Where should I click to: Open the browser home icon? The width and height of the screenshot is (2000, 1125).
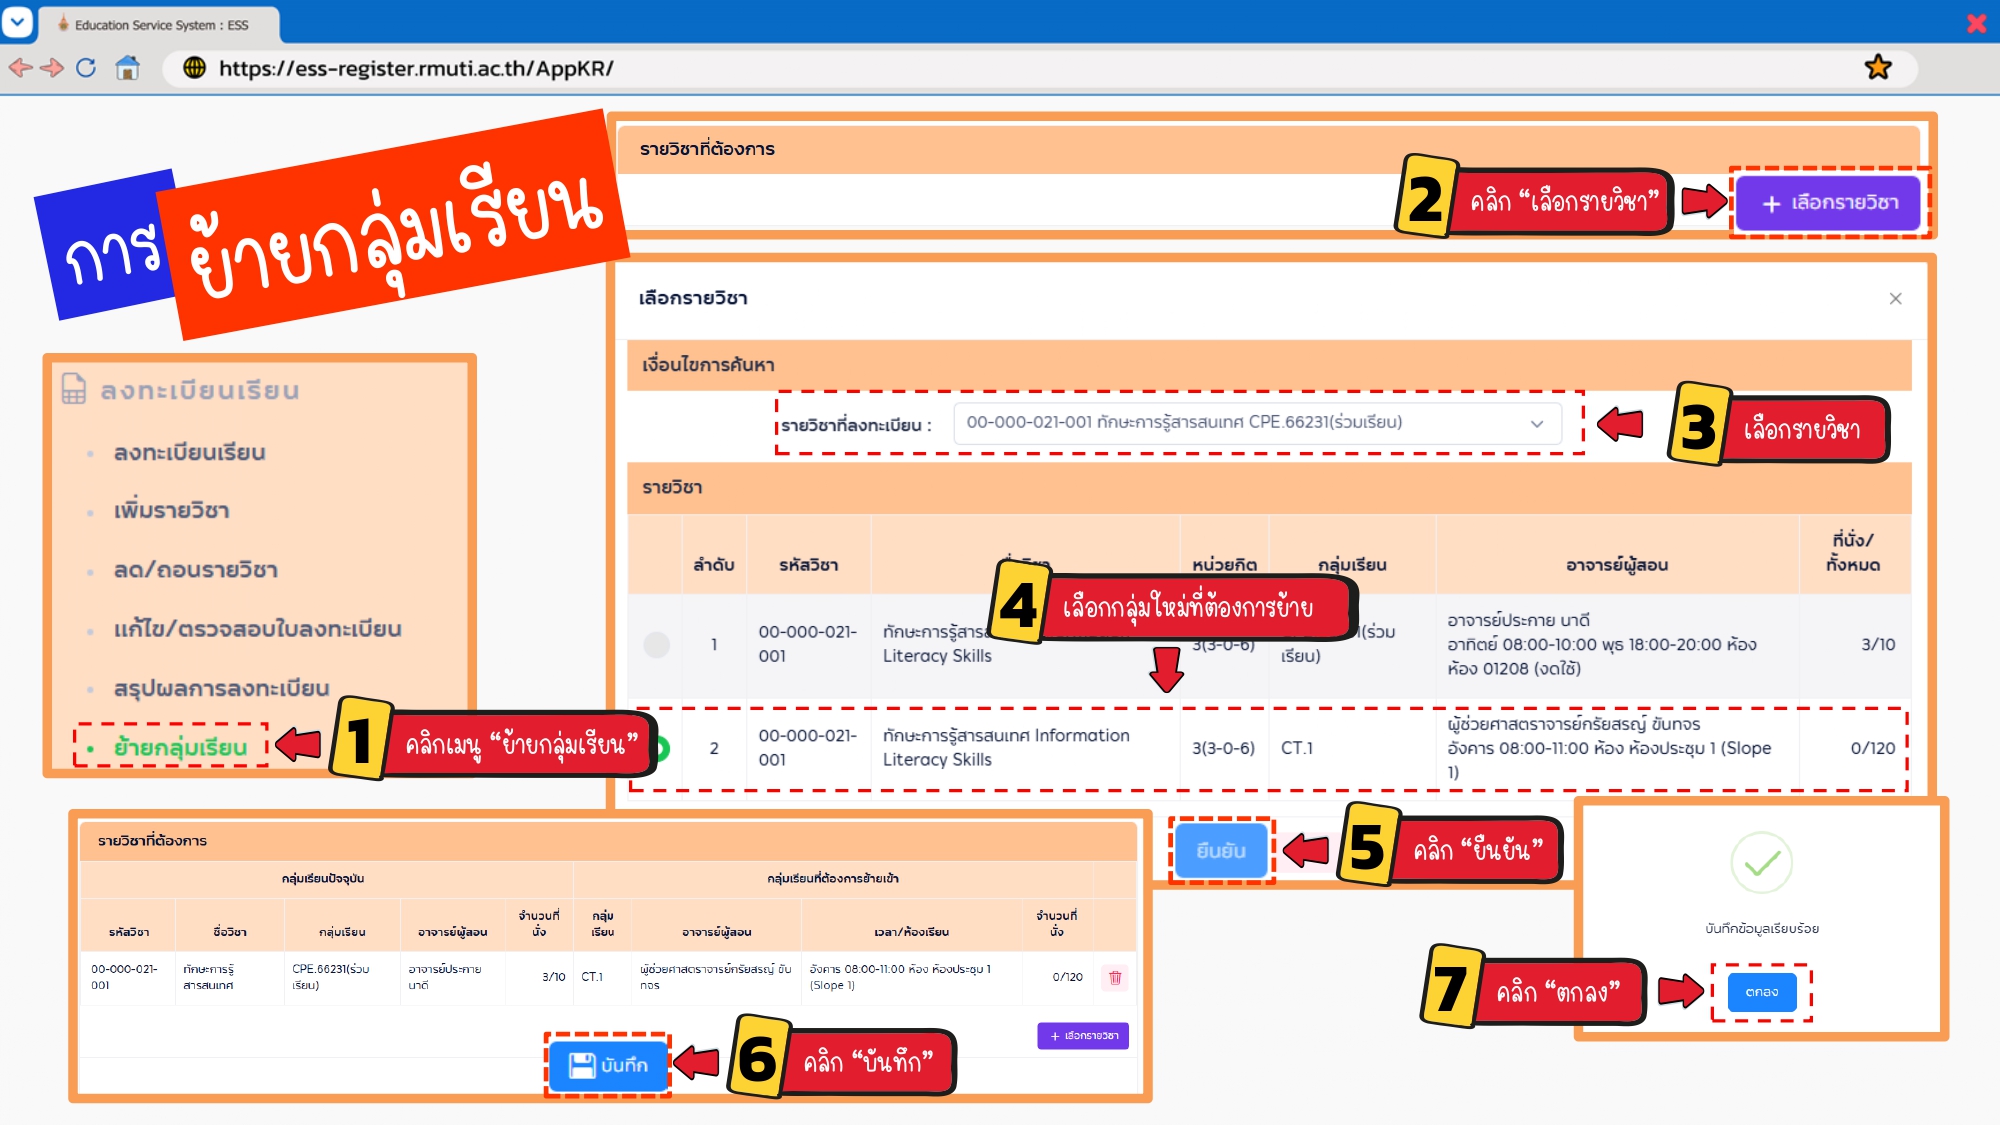point(127,68)
